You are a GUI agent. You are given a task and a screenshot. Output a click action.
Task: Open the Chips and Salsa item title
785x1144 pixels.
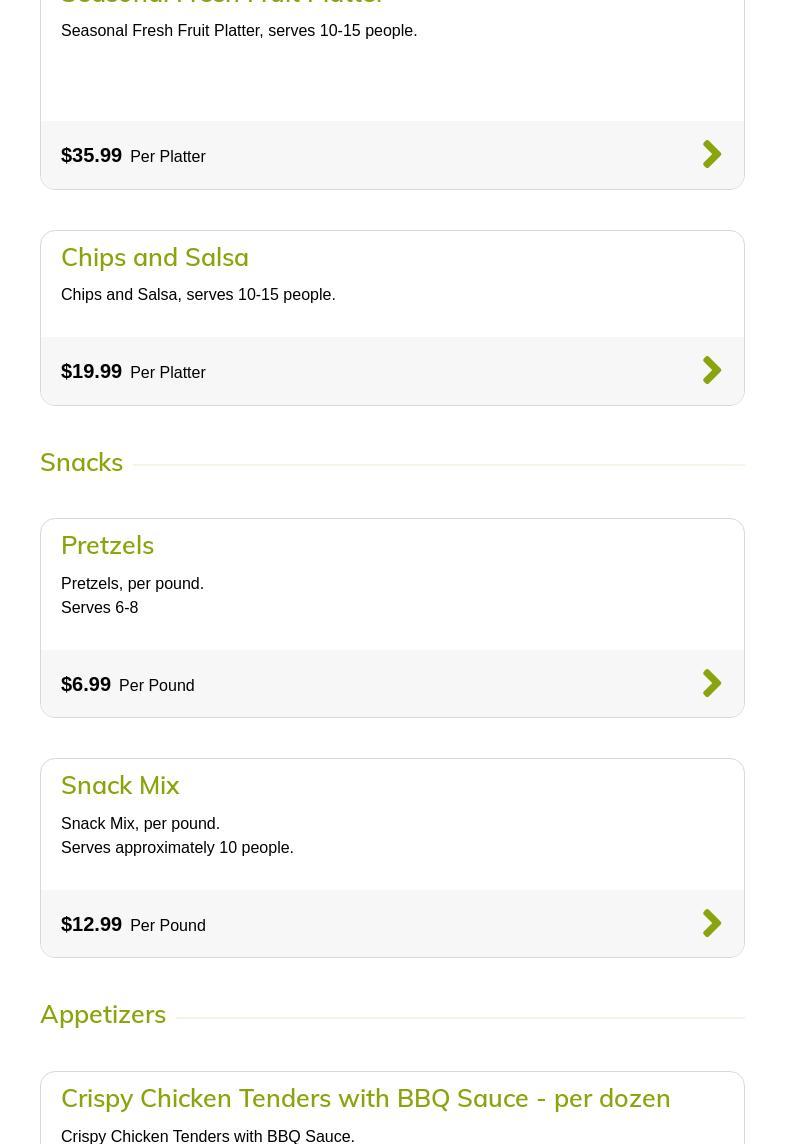(x=155, y=257)
